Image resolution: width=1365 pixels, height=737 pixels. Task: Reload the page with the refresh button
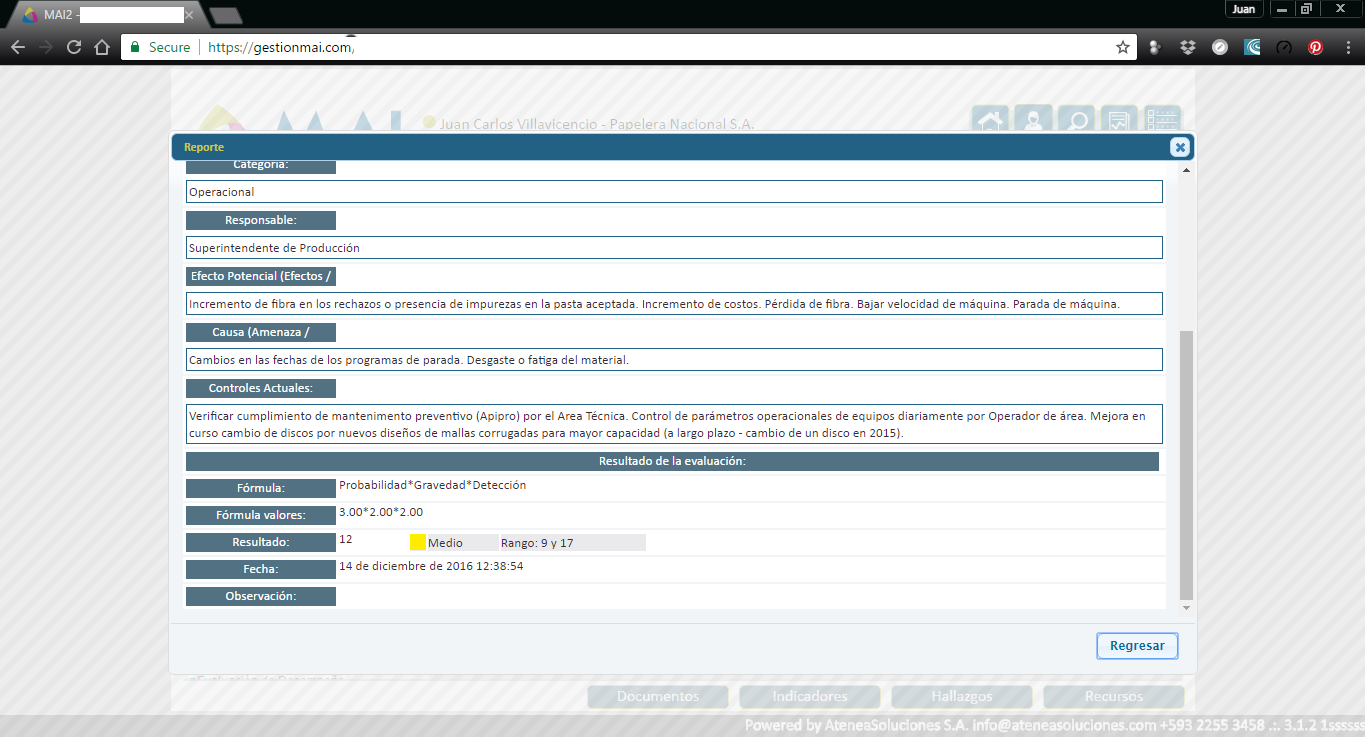pyautogui.click(x=73, y=47)
